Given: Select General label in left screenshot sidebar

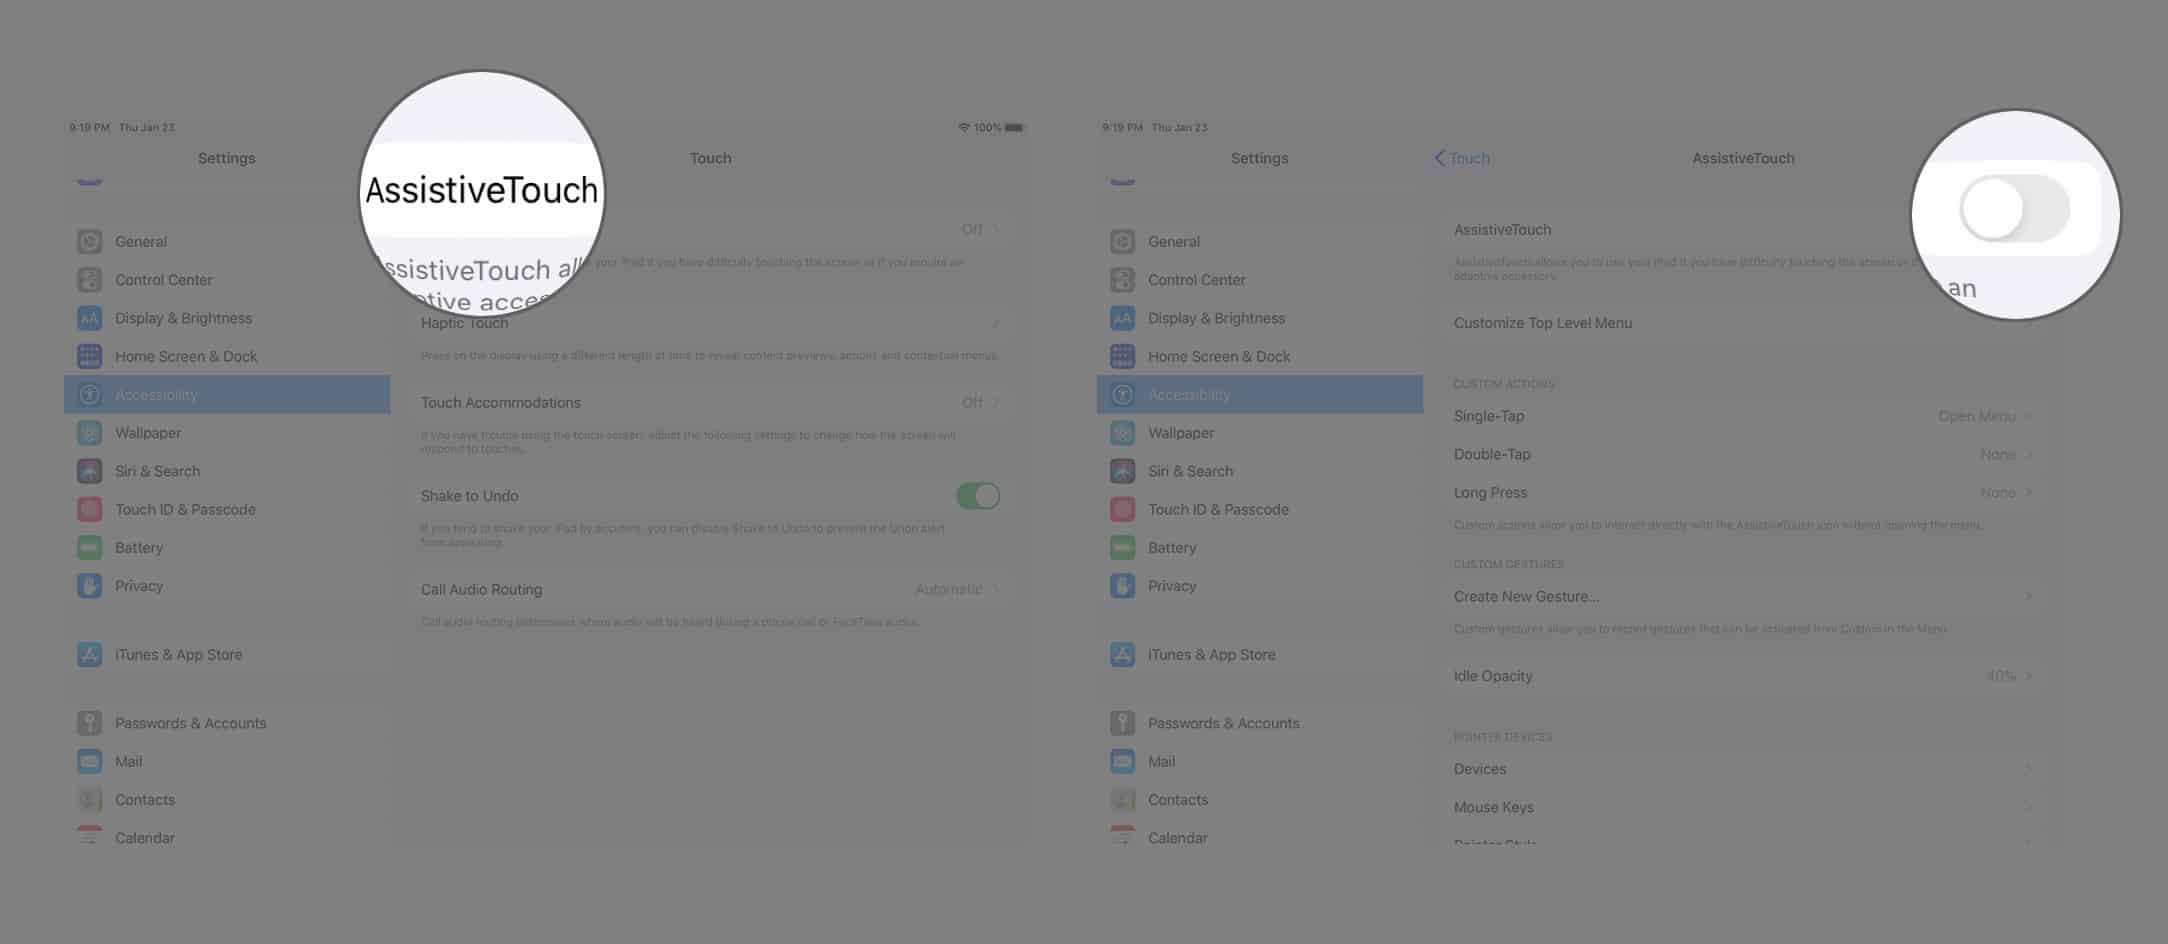Looking at the screenshot, I should 141,241.
